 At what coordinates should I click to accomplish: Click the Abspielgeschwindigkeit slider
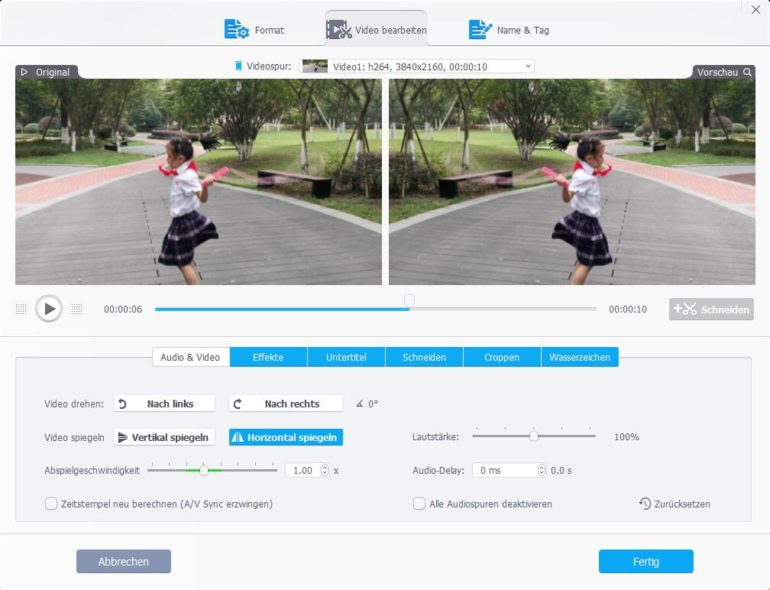pos(212,470)
